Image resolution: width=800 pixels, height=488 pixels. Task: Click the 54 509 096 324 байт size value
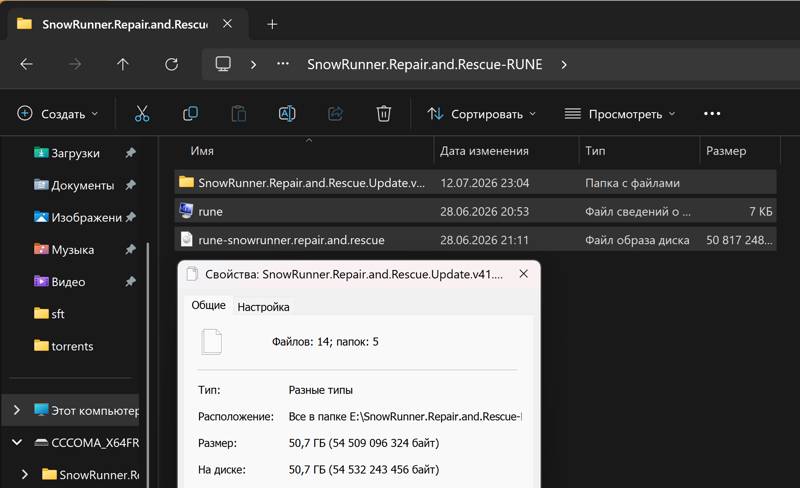[364, 443]
